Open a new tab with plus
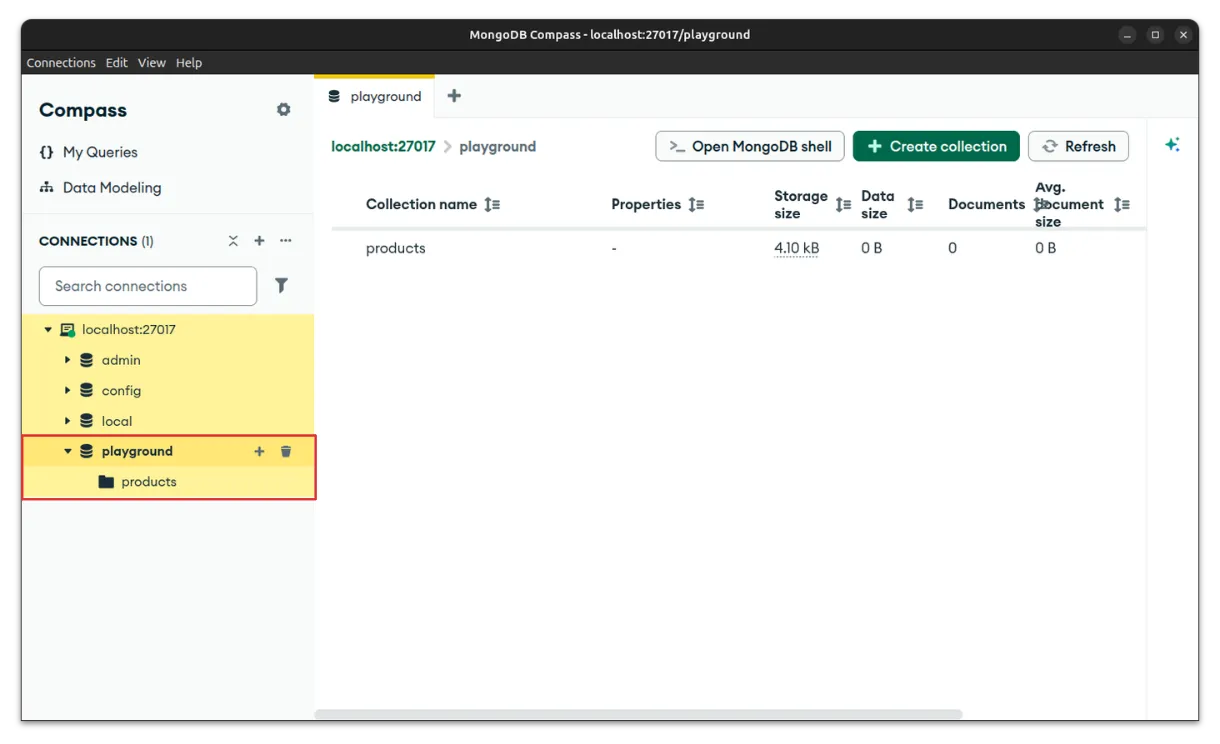1220x744 pixels. (454, 96)
